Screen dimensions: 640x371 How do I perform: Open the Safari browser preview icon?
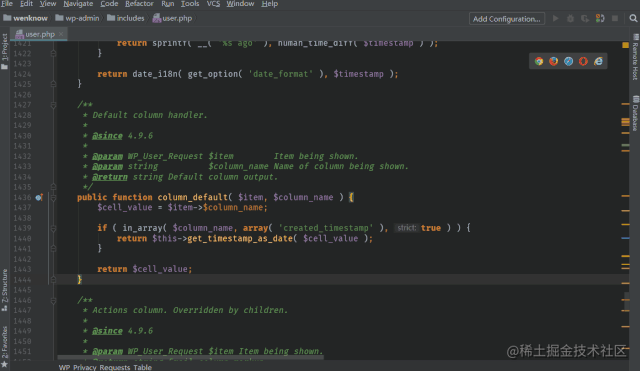(569, 61)
